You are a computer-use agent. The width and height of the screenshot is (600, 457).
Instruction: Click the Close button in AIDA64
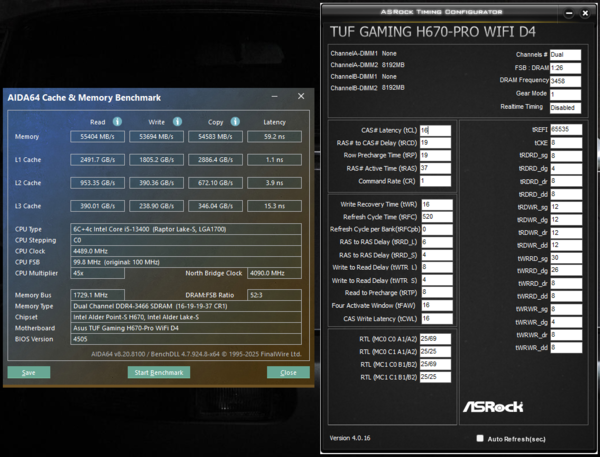click(288, 372)
